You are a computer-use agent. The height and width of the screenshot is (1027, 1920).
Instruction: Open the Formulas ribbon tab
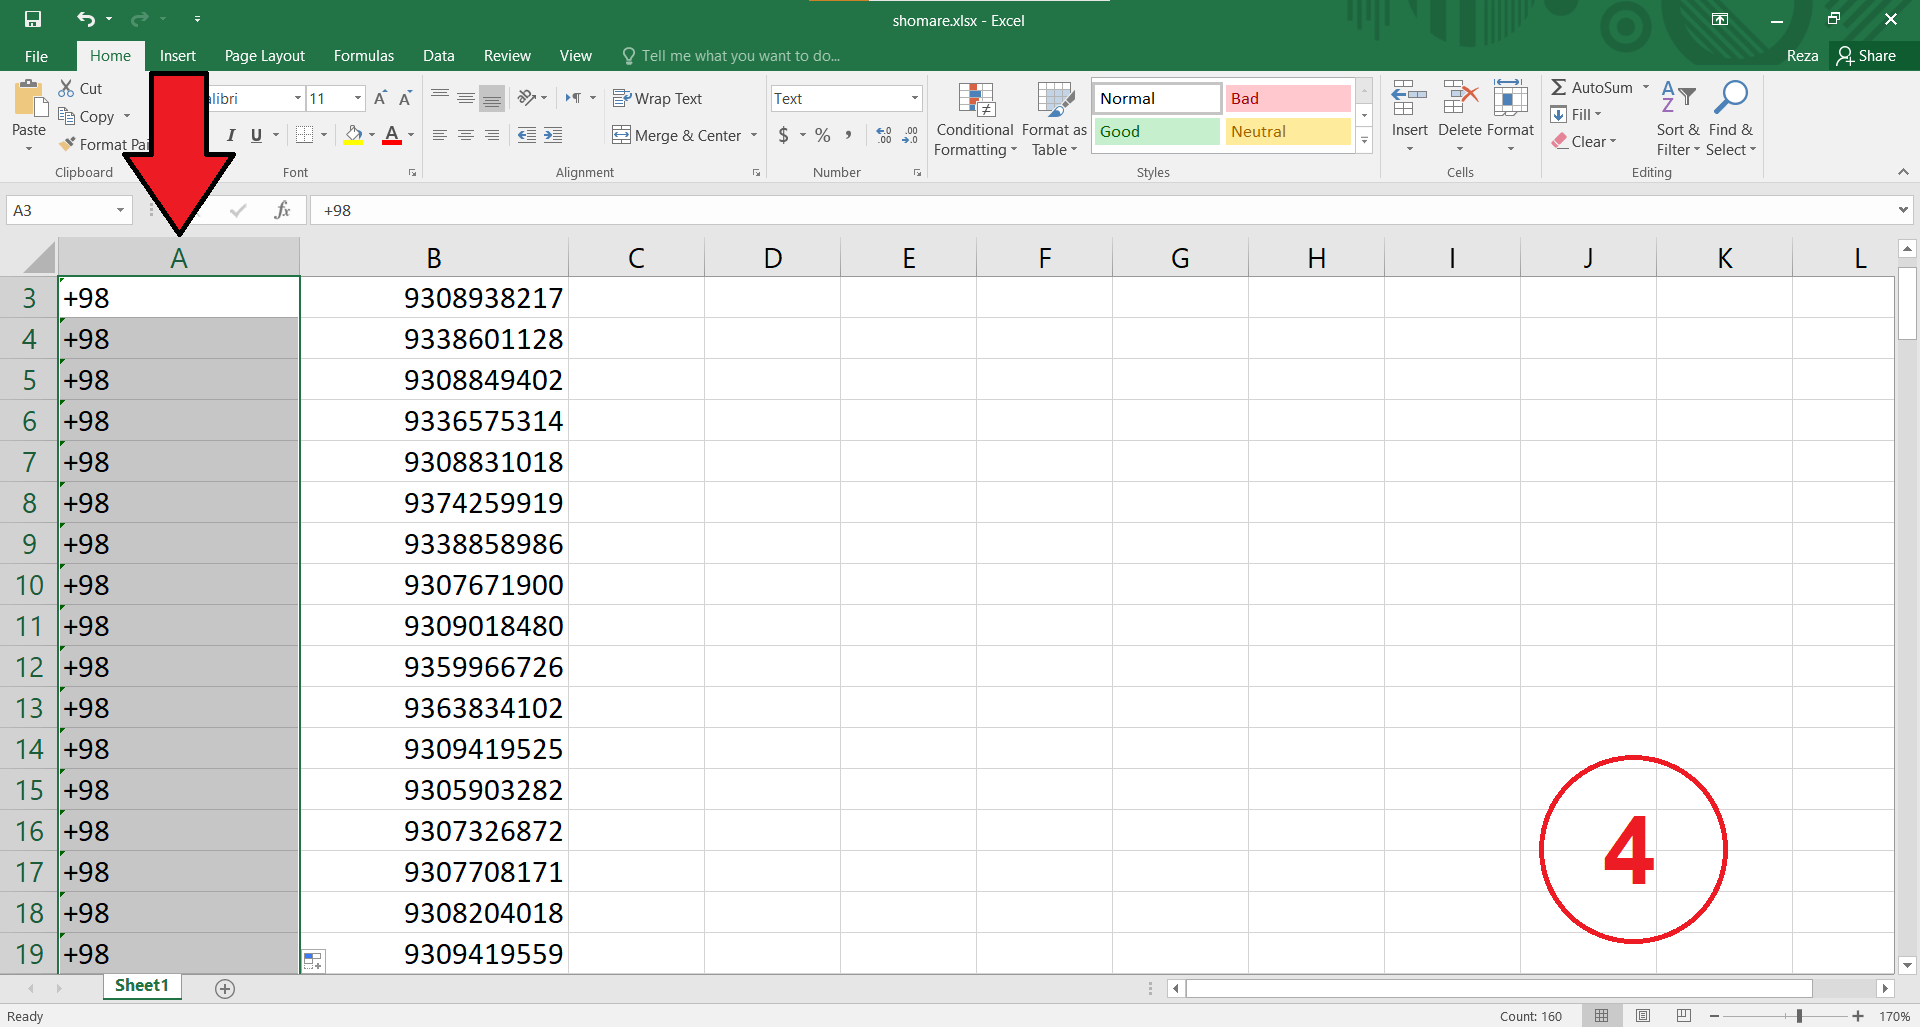pyautogui.click(x=363, y=56)
